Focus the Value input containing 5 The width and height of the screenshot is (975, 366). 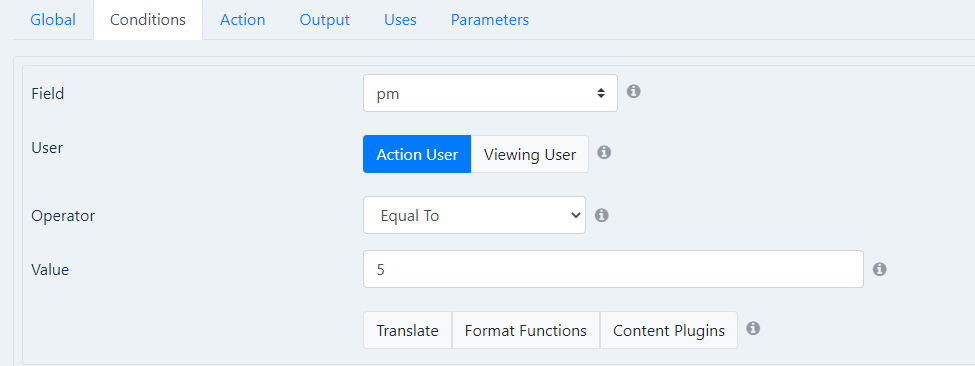pyautogui.click(x=613, y=269)
